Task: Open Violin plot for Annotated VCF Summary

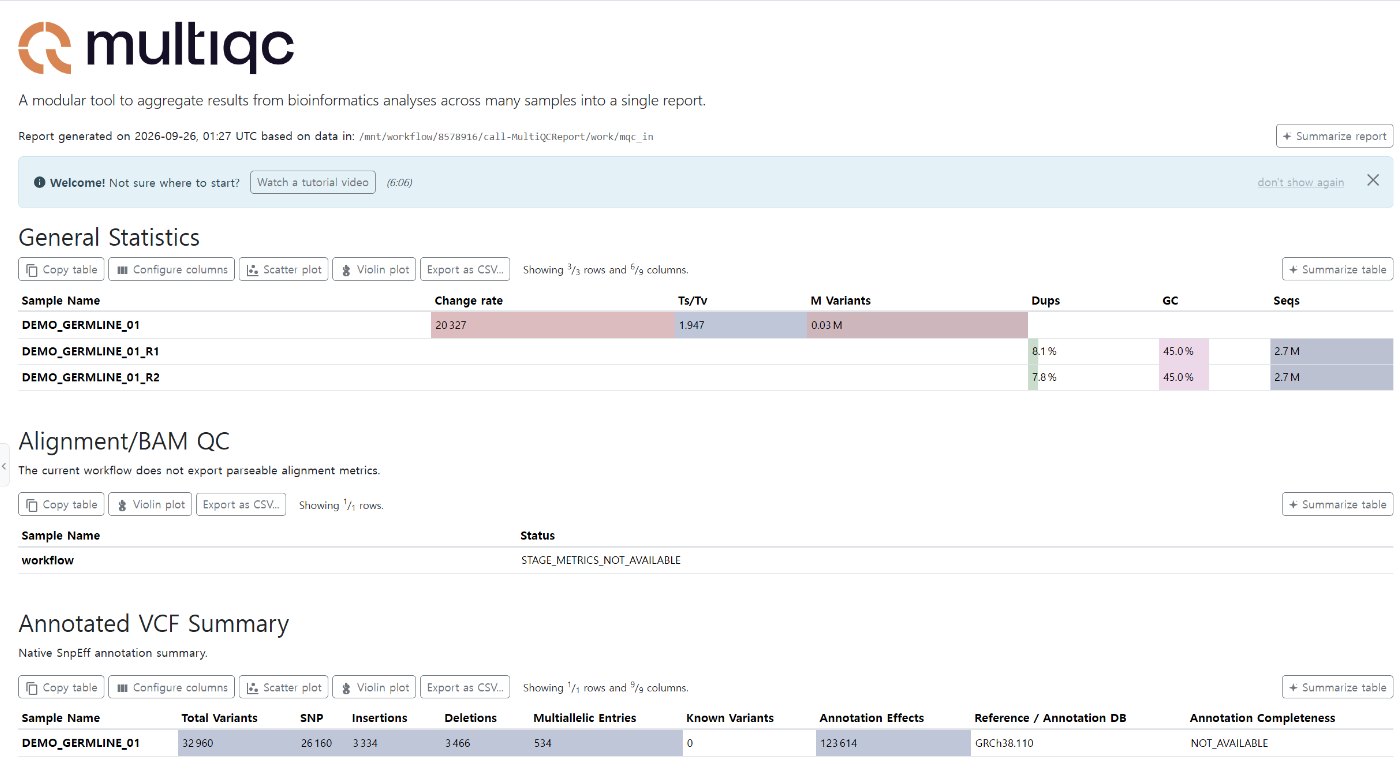Action: pyautogui.click(x=374, y=687)
